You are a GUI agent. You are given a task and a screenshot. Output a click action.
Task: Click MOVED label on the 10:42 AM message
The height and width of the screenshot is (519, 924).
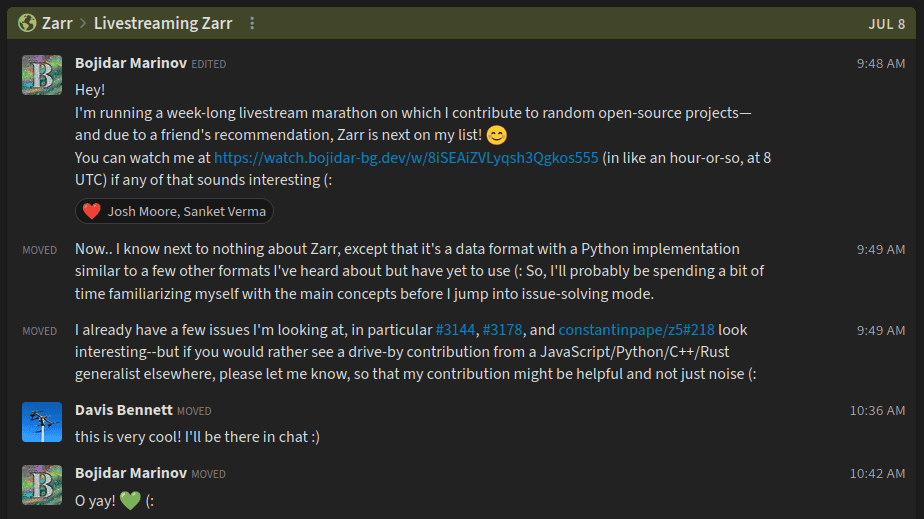(x=208, y=474)
